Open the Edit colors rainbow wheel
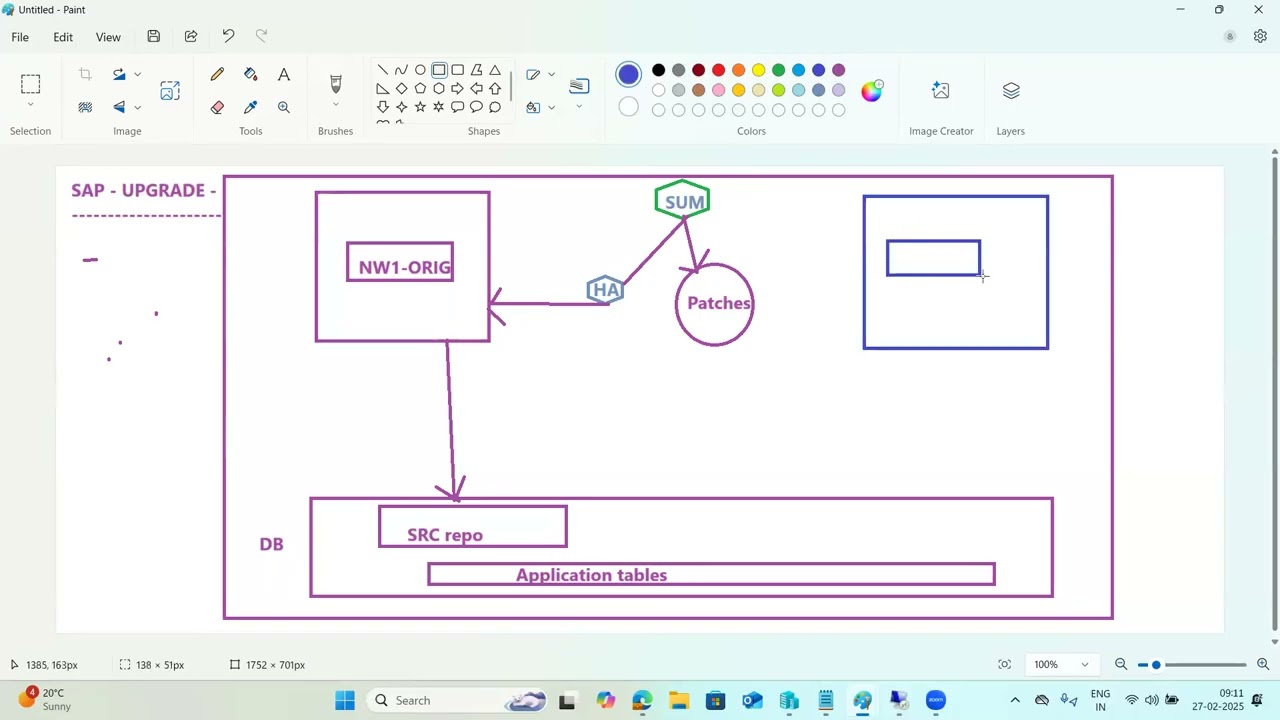 [872, 91]
